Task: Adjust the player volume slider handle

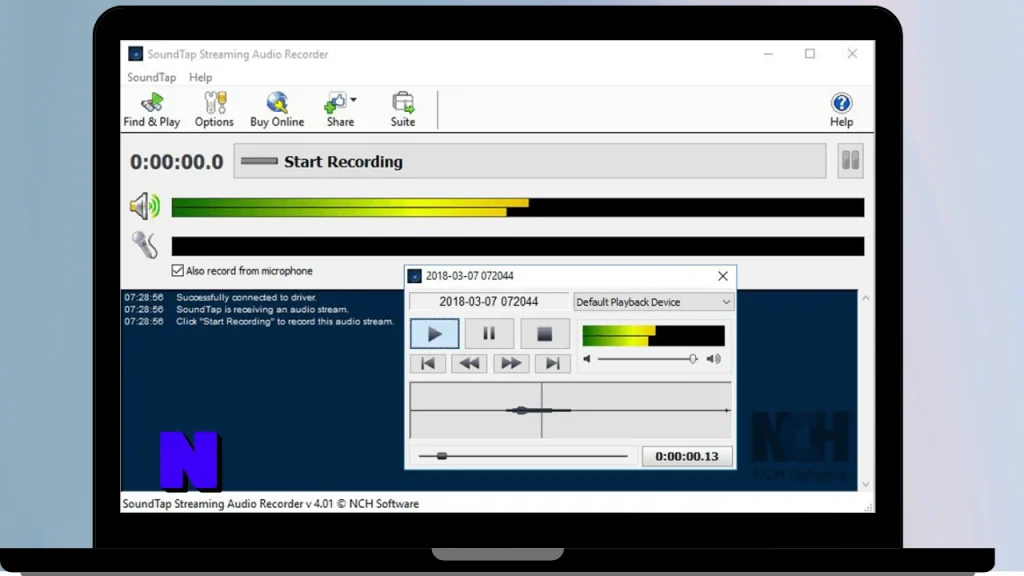Action: point(692,359)
